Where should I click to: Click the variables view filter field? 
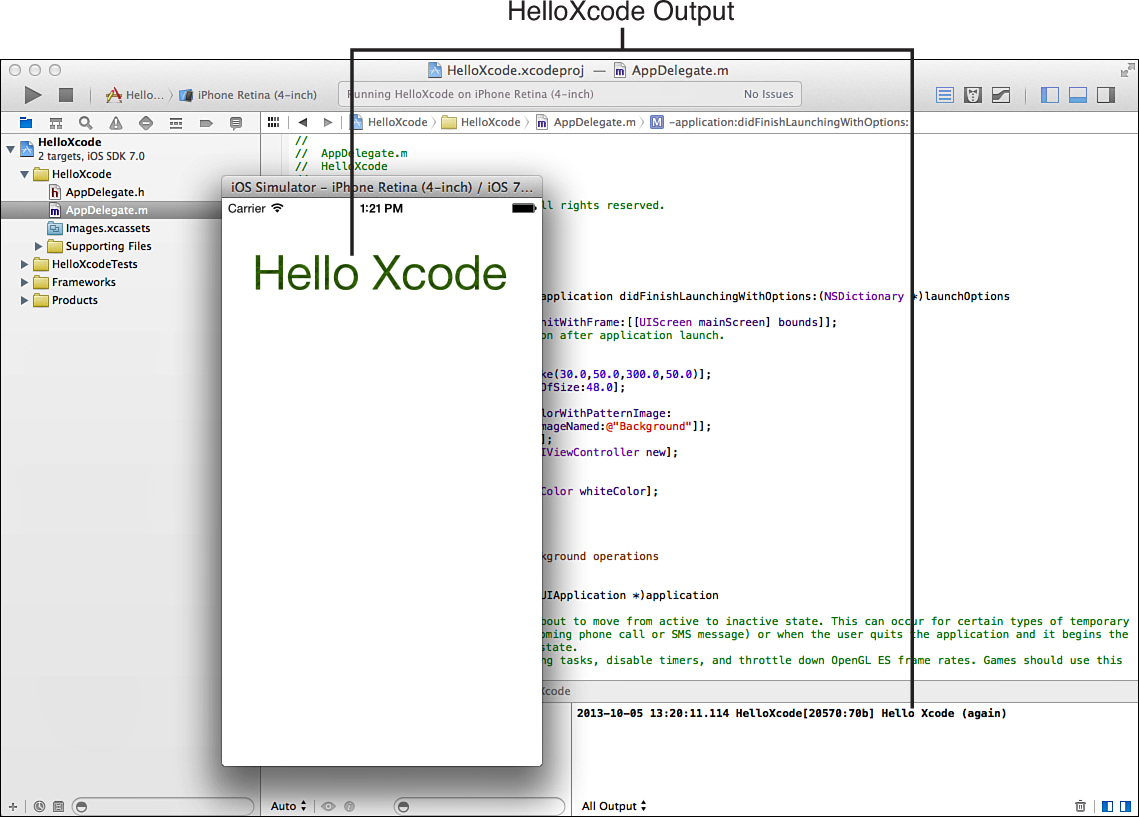coord(479,806)
